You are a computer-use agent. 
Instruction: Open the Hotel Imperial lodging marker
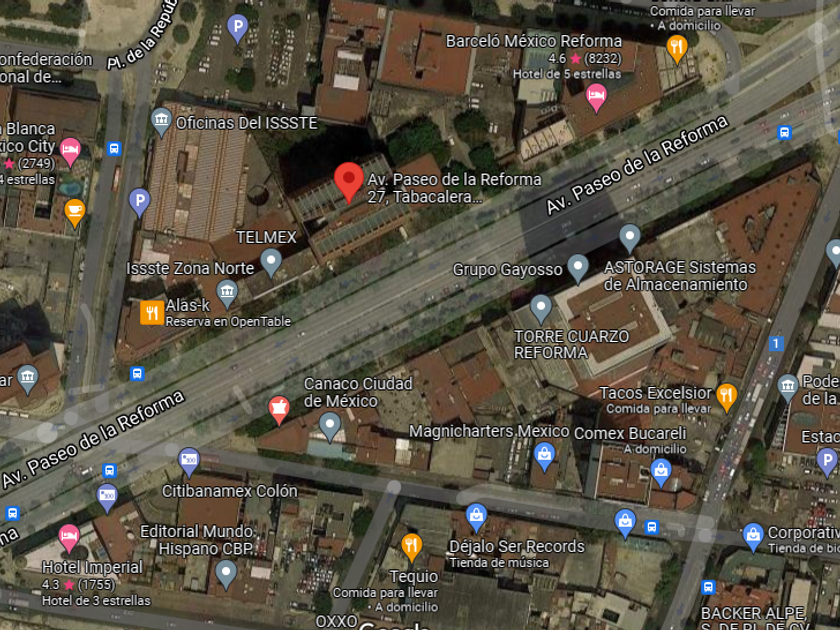(69, 538)
